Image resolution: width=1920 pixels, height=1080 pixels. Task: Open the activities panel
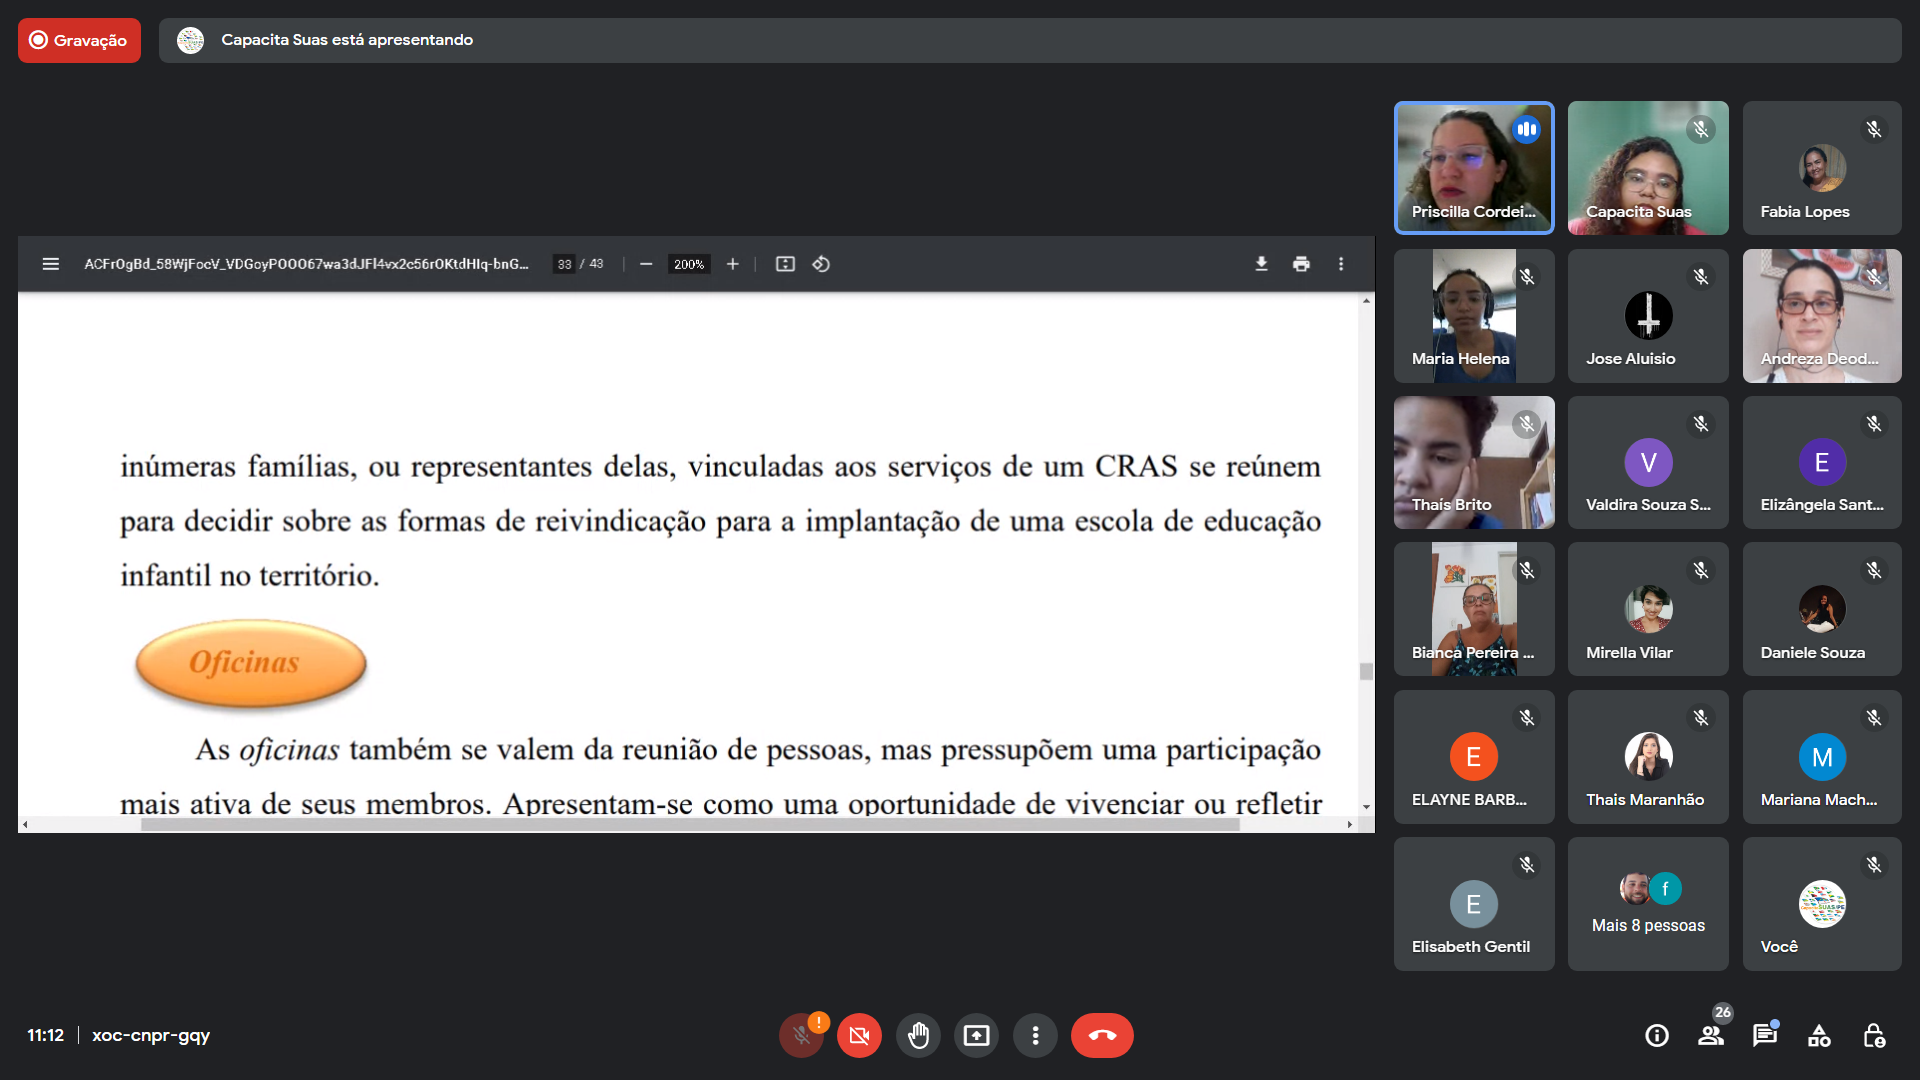[1819, 1035]
